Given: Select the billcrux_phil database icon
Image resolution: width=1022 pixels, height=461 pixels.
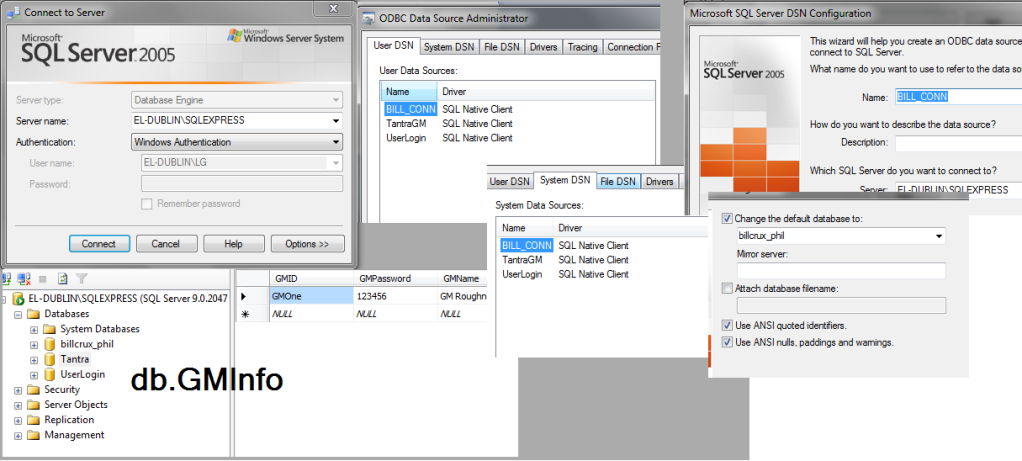Looking at the screenshot, I should 48,344.
